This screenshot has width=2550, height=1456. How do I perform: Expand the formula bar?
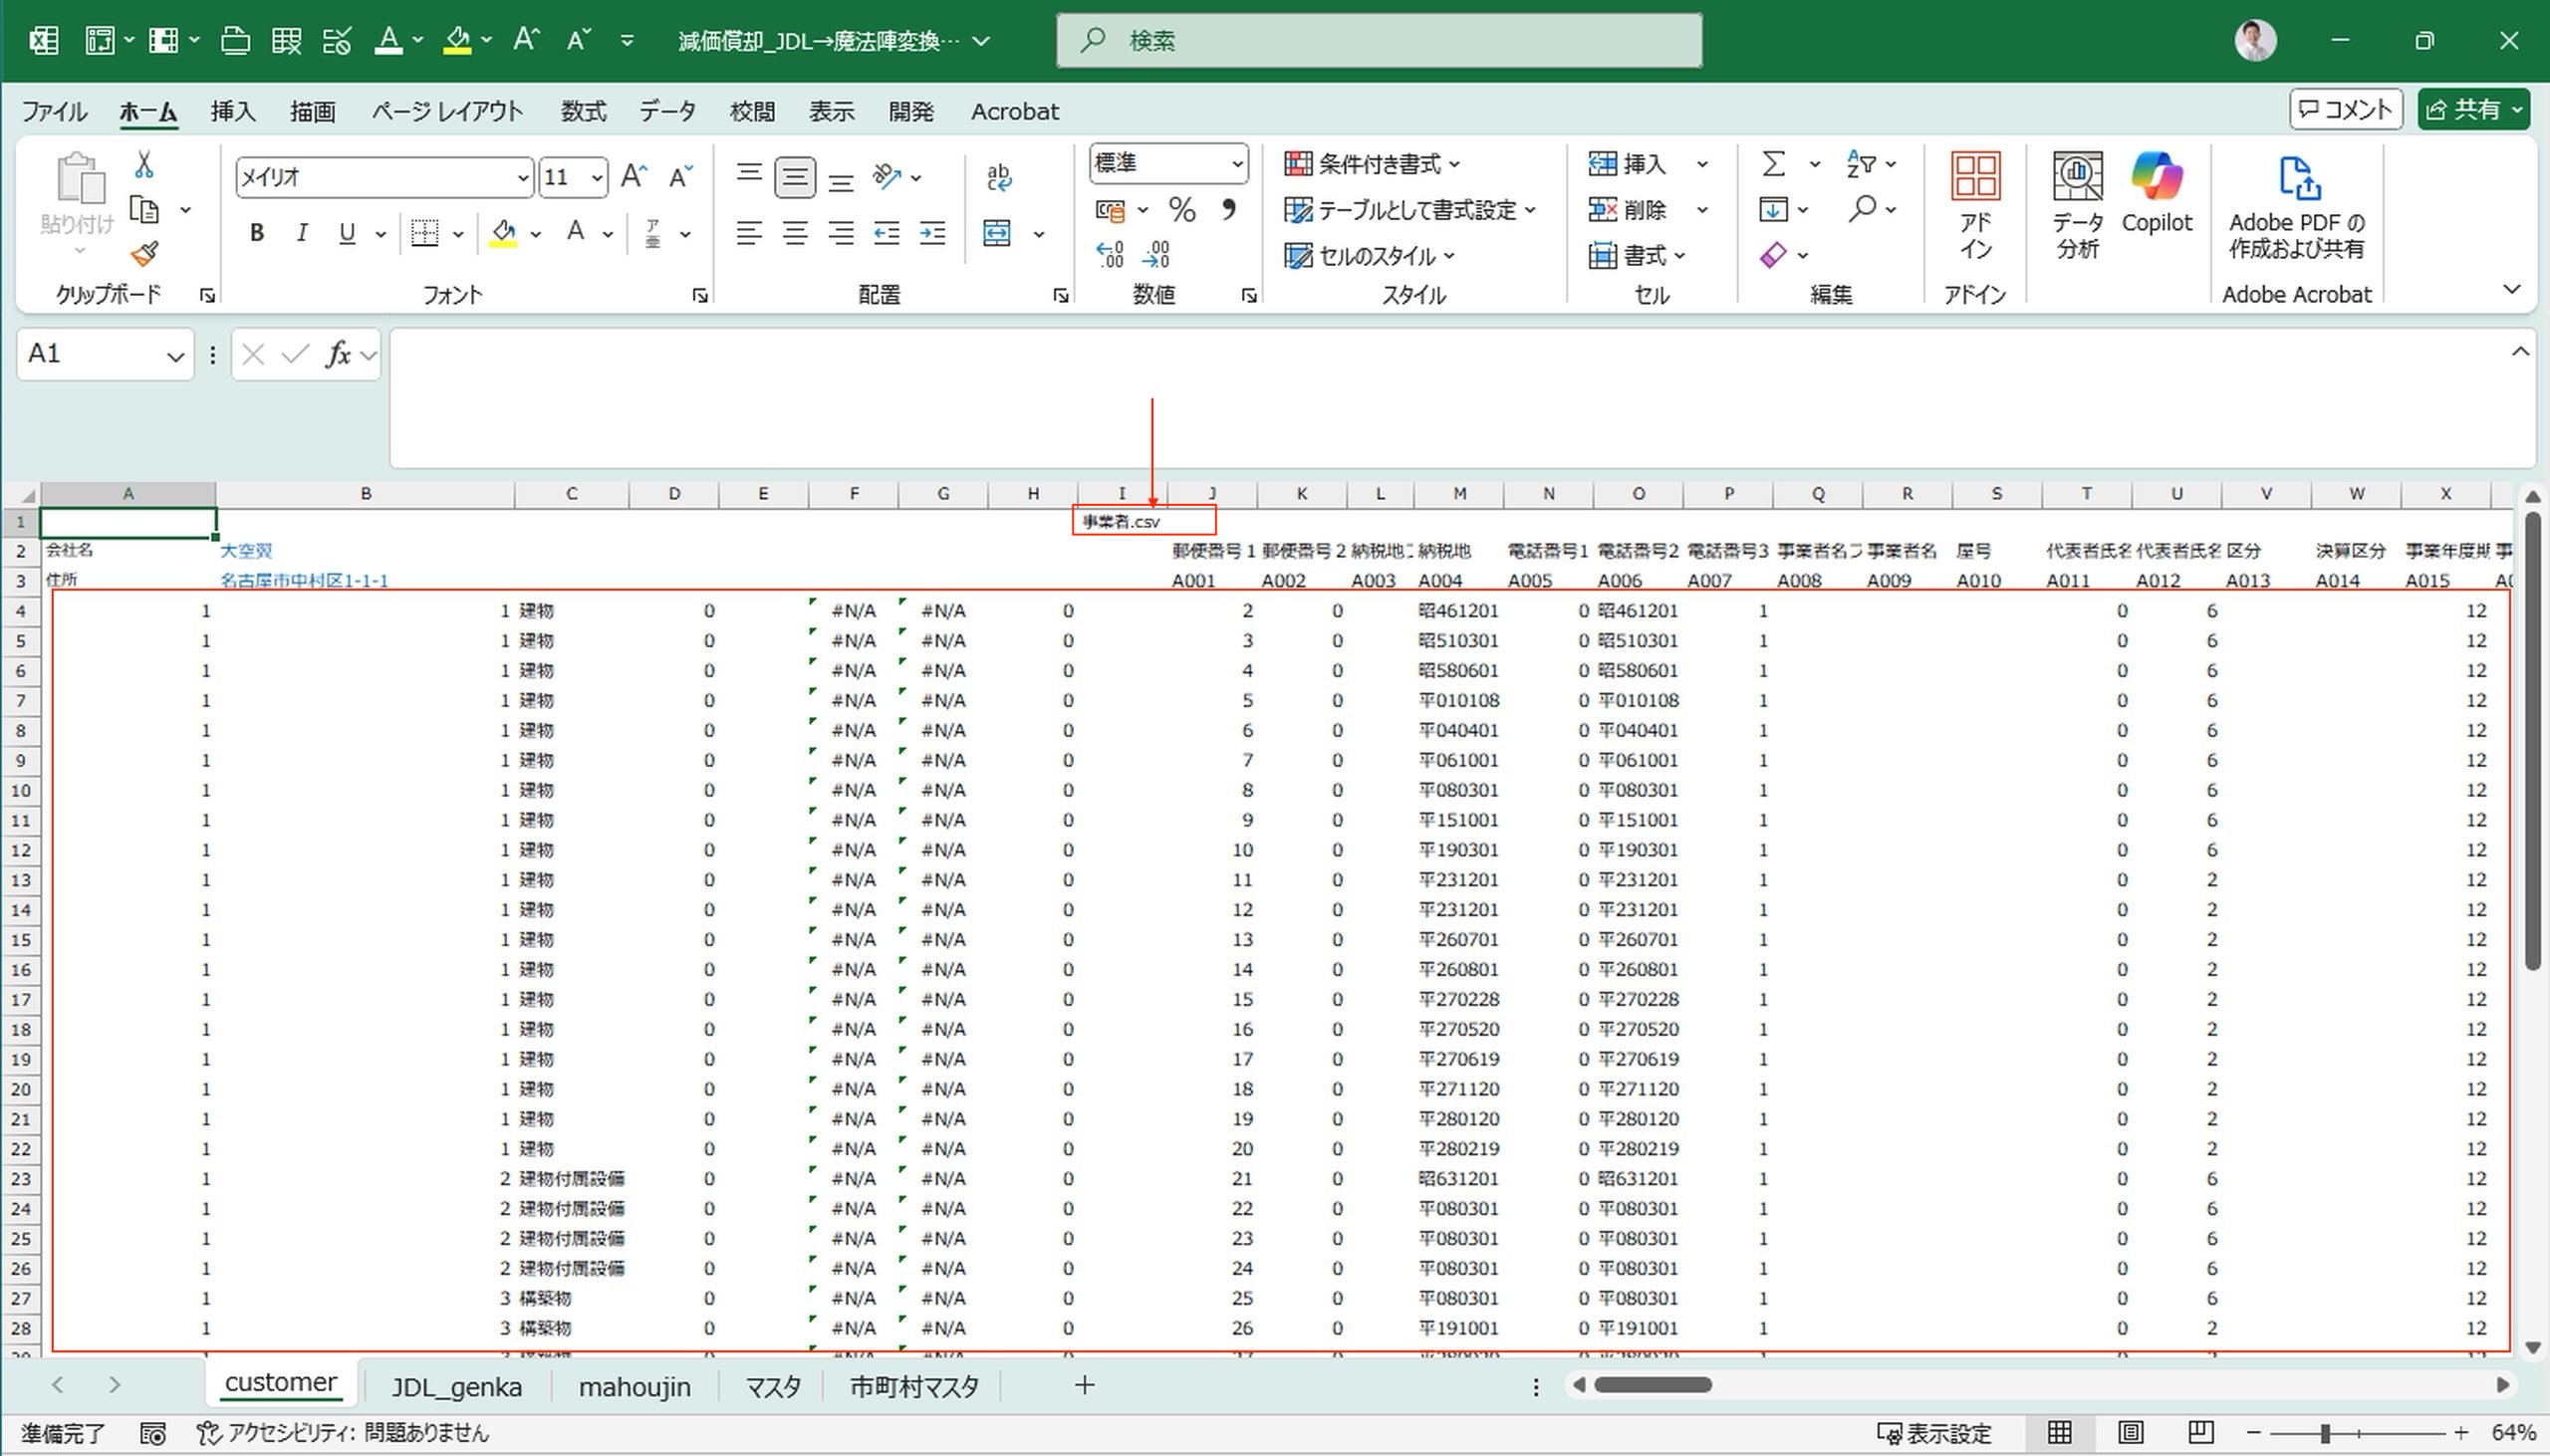pyautogui.click(x=2520, y=351)
